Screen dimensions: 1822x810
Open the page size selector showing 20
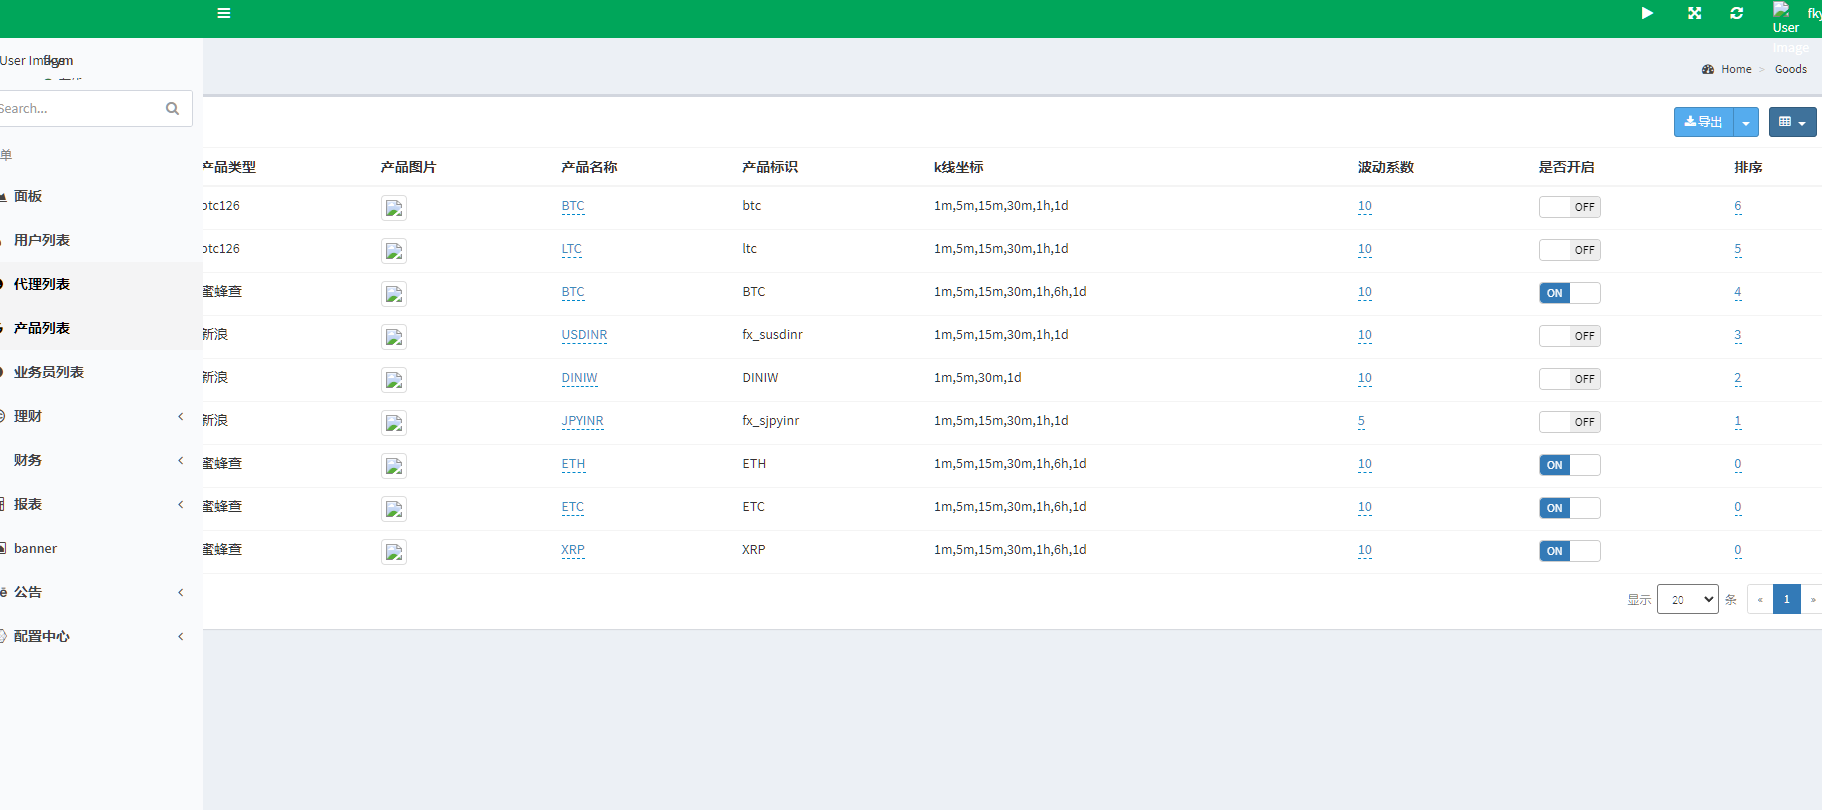[1687, 599]
